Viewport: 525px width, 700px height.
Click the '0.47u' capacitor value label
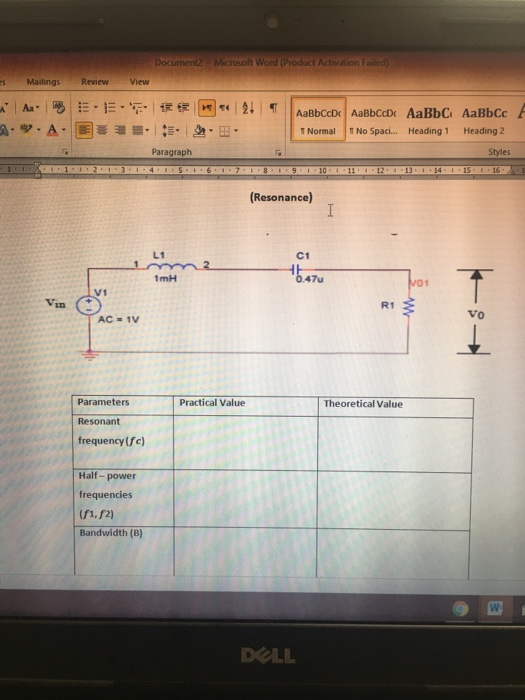(309, 279)
